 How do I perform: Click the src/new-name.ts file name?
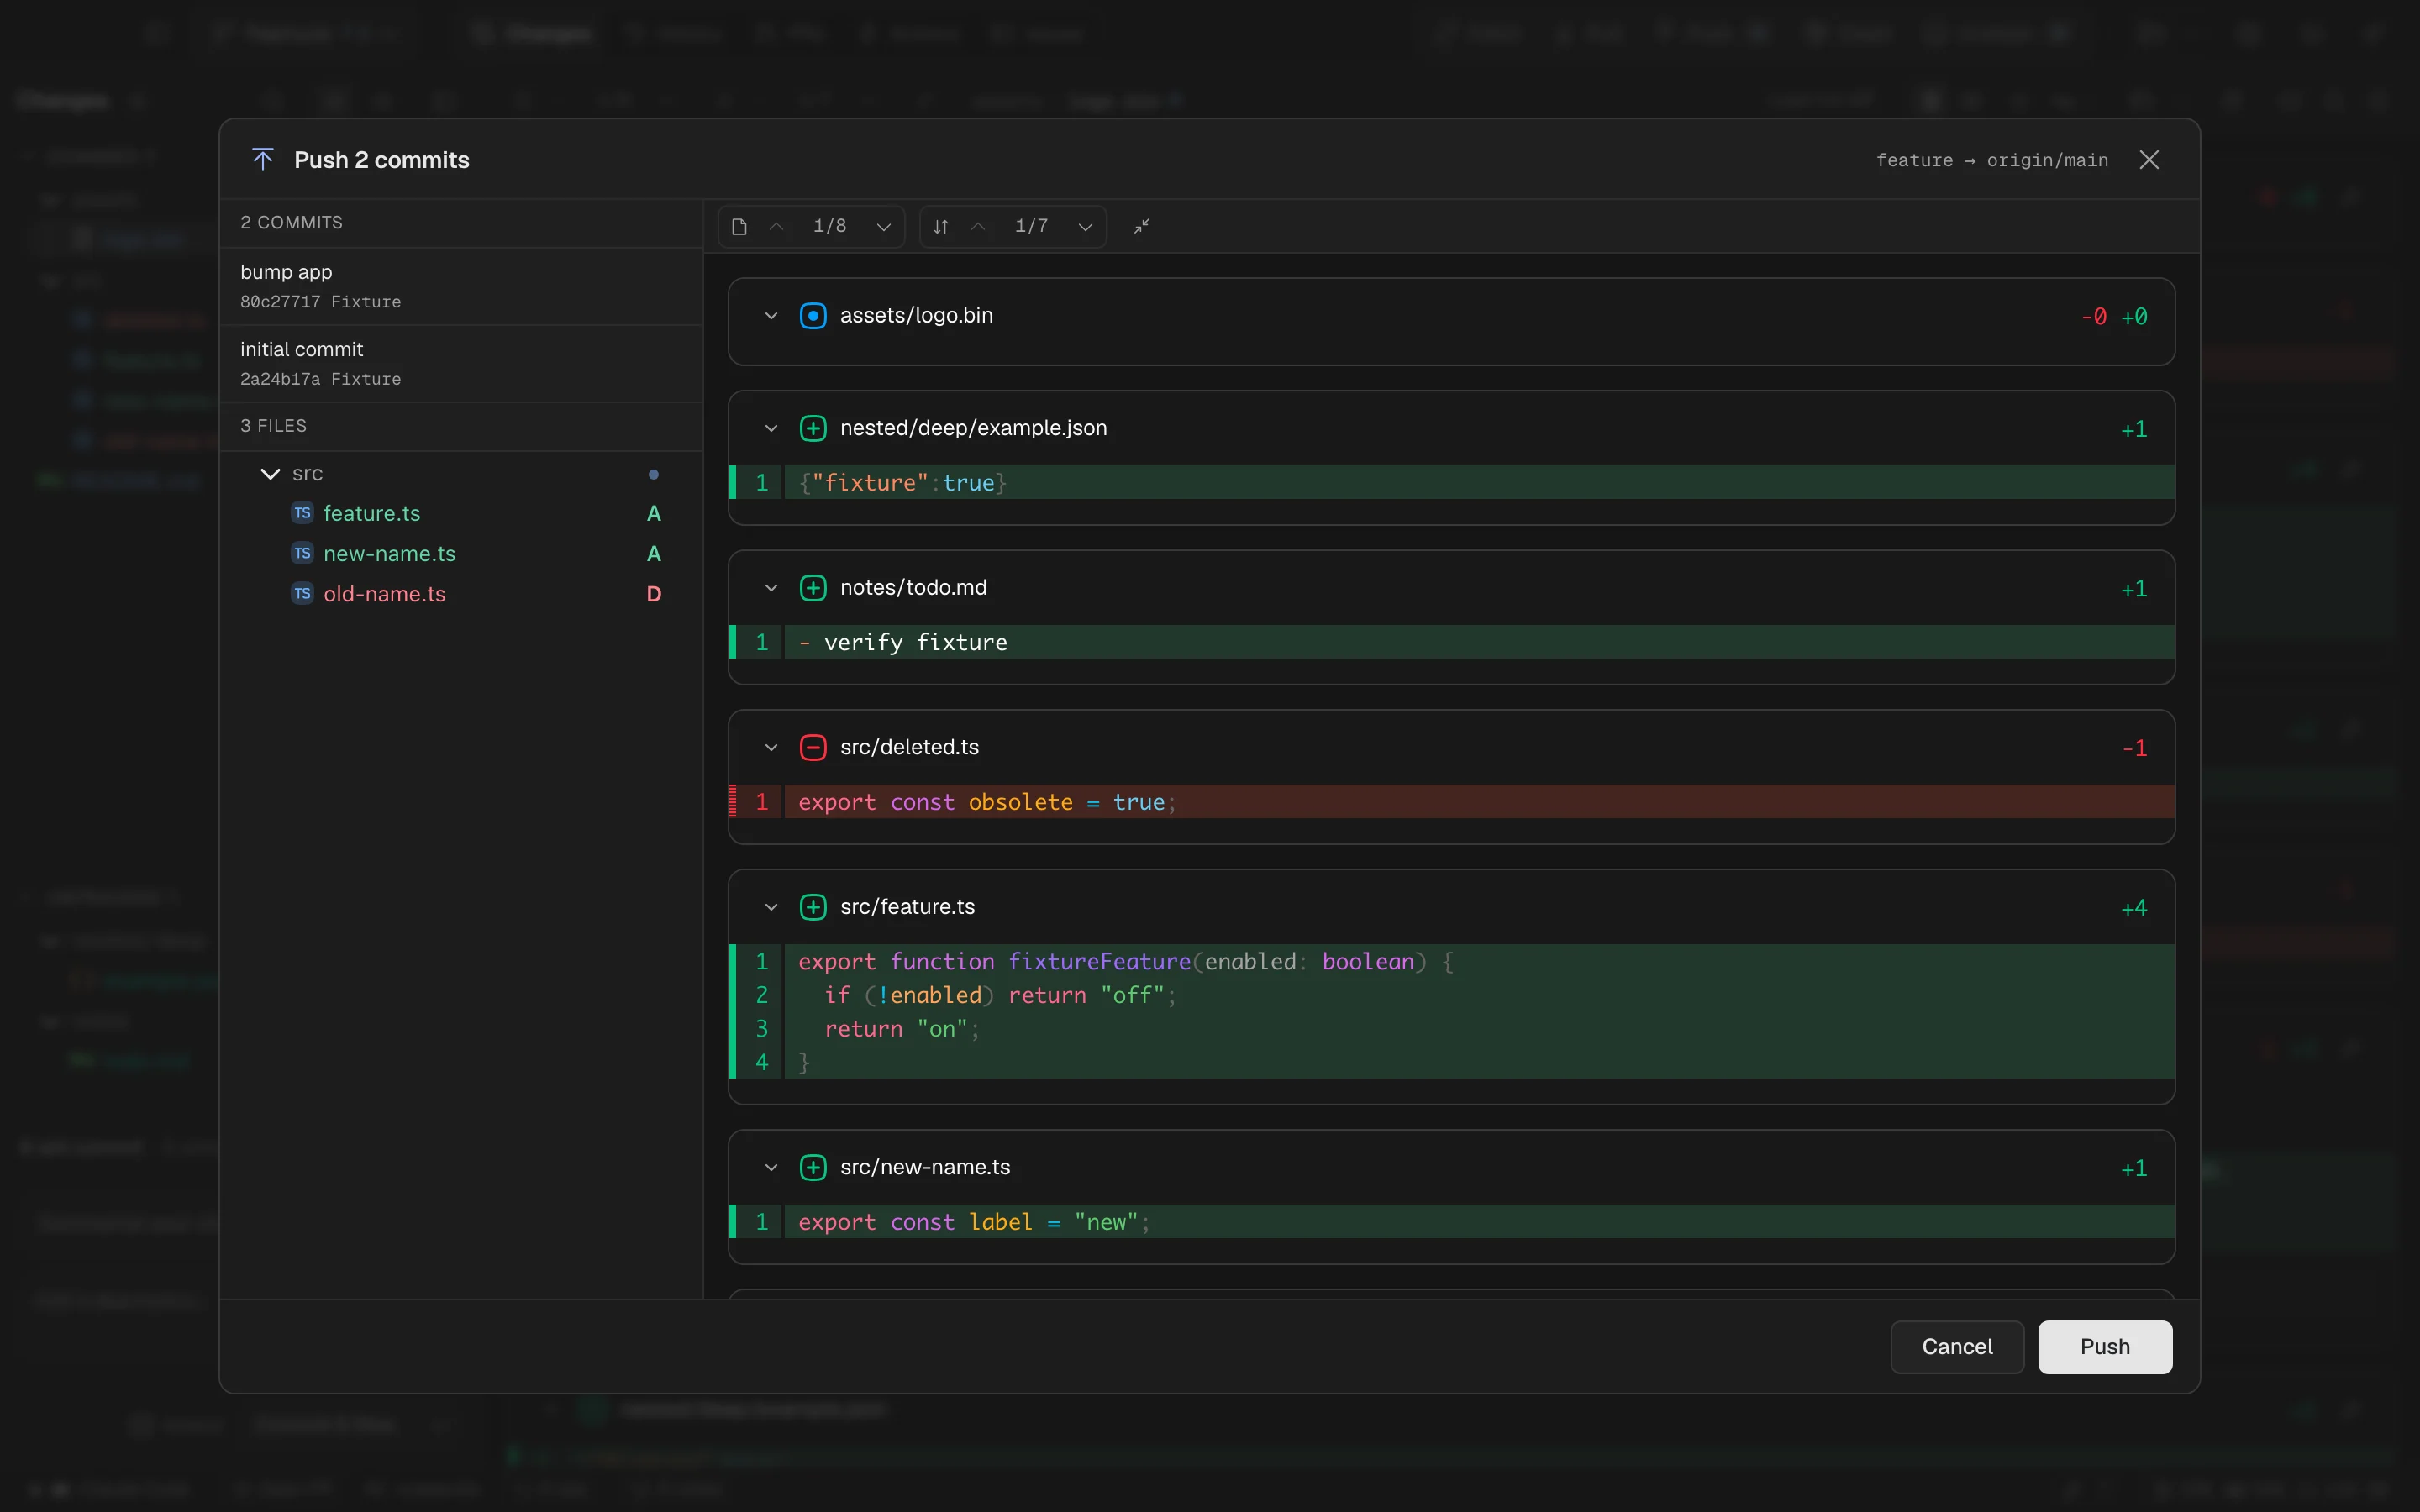[925, 1168]
